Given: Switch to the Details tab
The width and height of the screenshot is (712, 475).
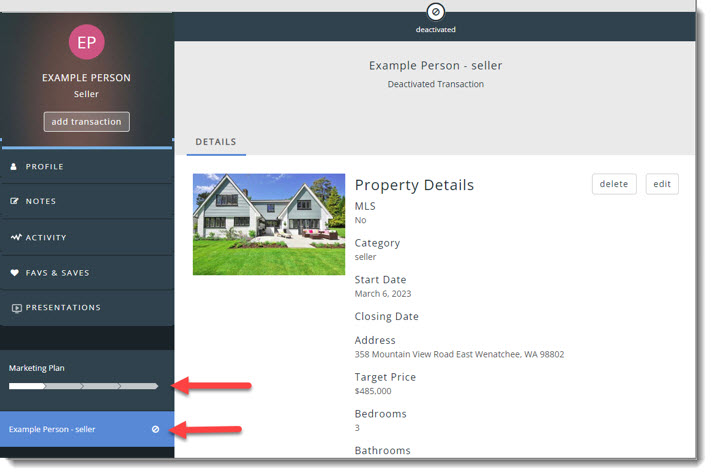Looking at the screenshot, I should point(216,142).
